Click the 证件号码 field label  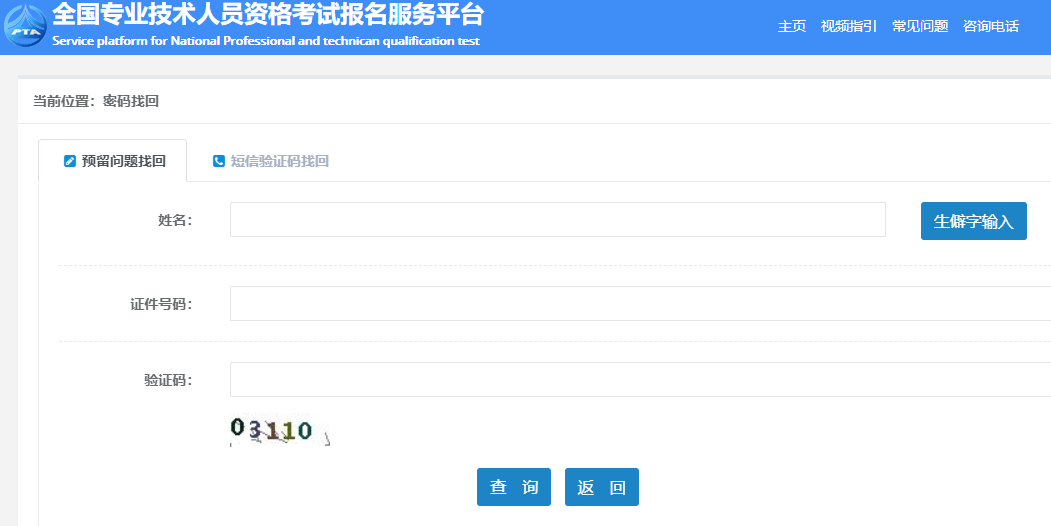[x=160, y=304]
